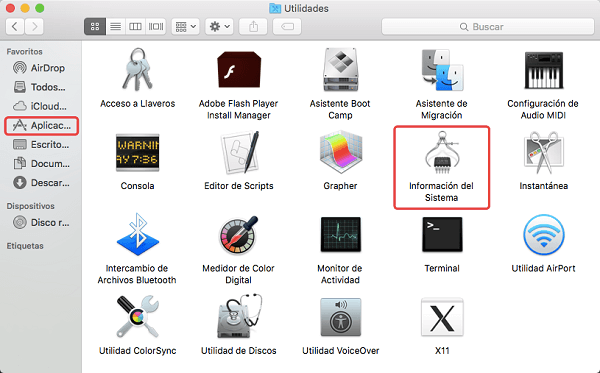
Task: Switch to column view mode
Action: pyautogui.click(x=135, y=26)
